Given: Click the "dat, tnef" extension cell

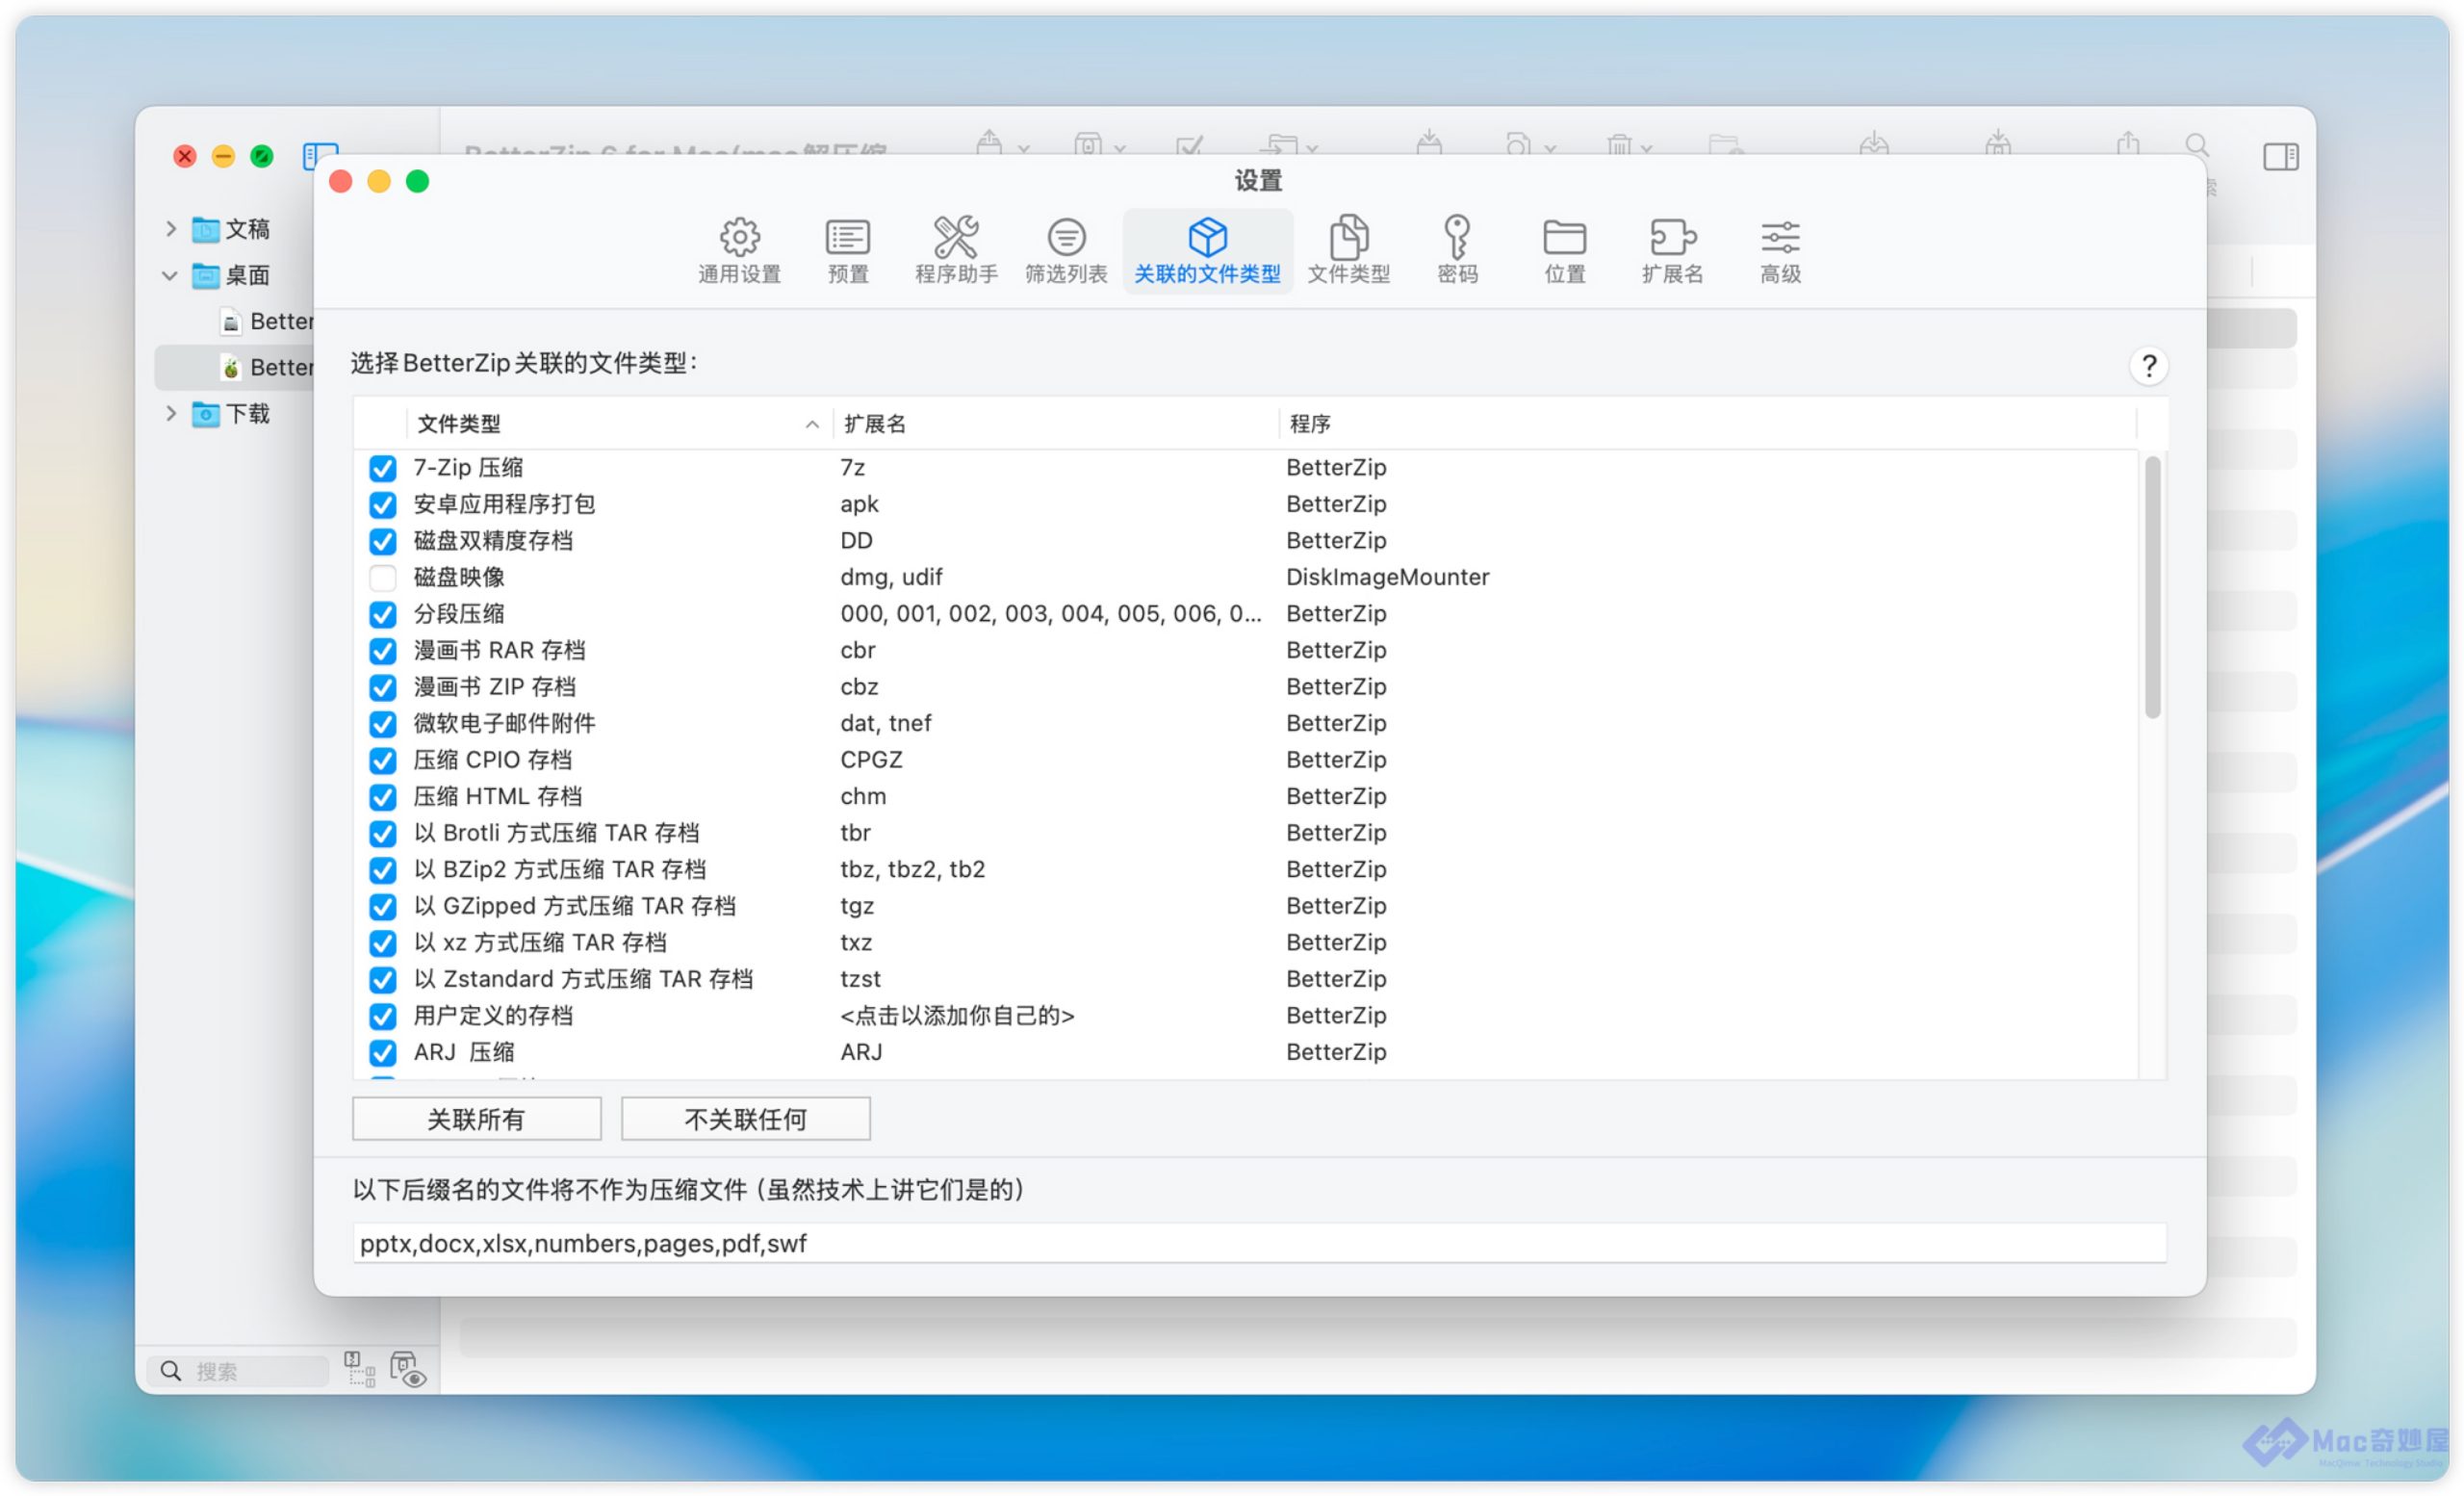Looking at the screenshot, I should point(885,724).
